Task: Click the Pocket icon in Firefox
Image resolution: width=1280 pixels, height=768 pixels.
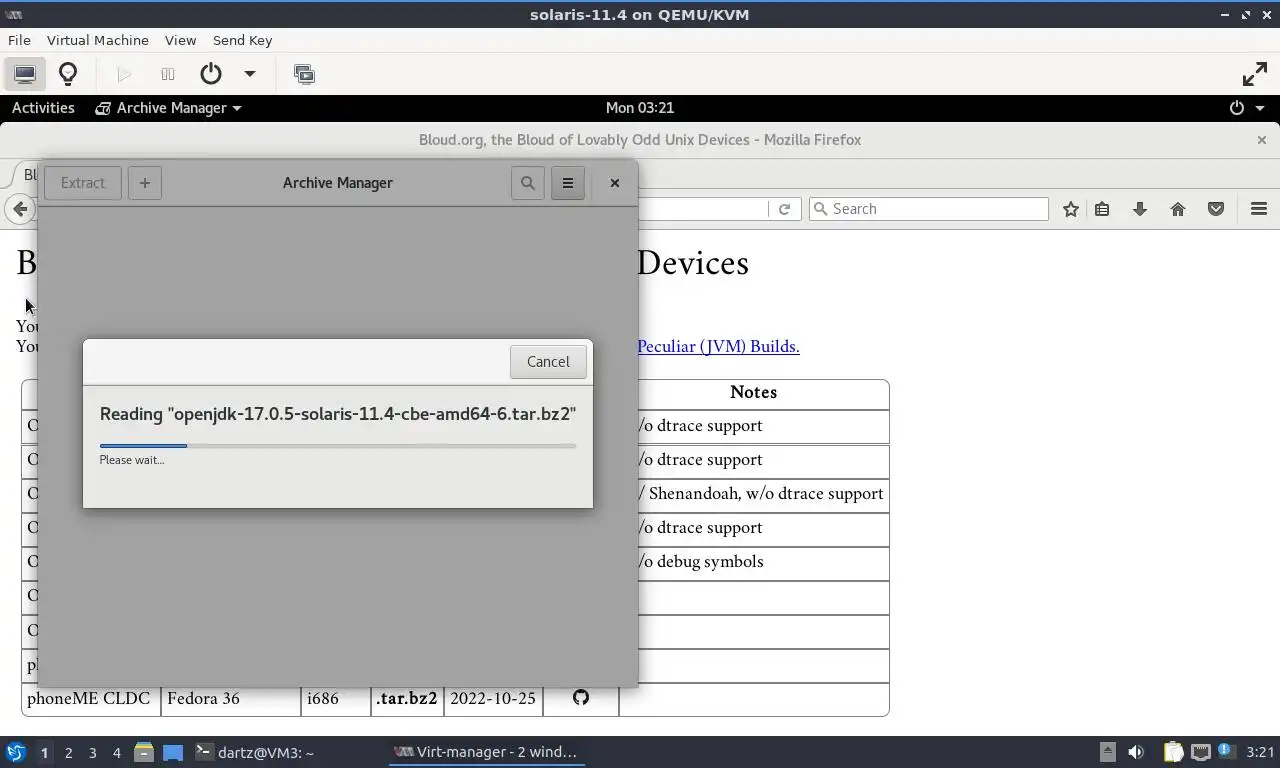Action: [x=1216, y=209]
